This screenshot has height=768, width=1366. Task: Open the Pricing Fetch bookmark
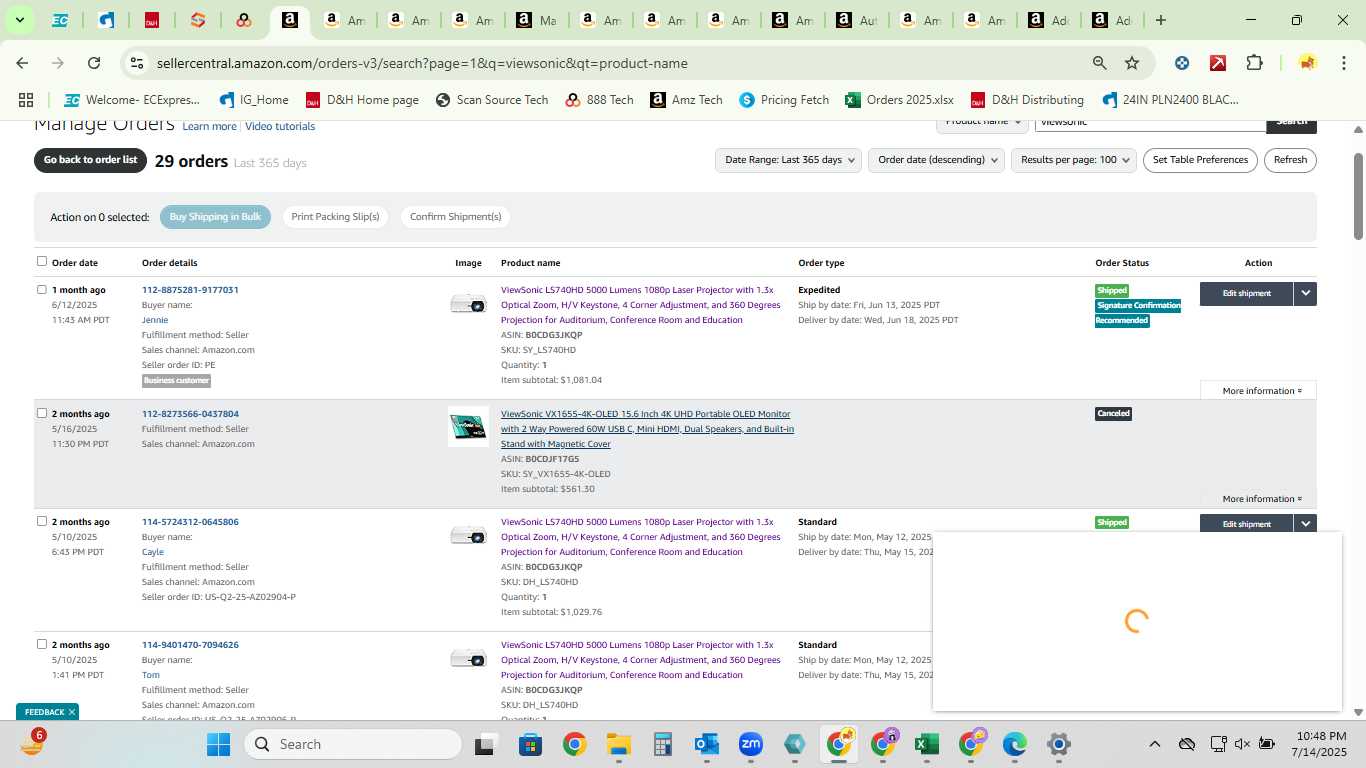[x=784, y=100]
